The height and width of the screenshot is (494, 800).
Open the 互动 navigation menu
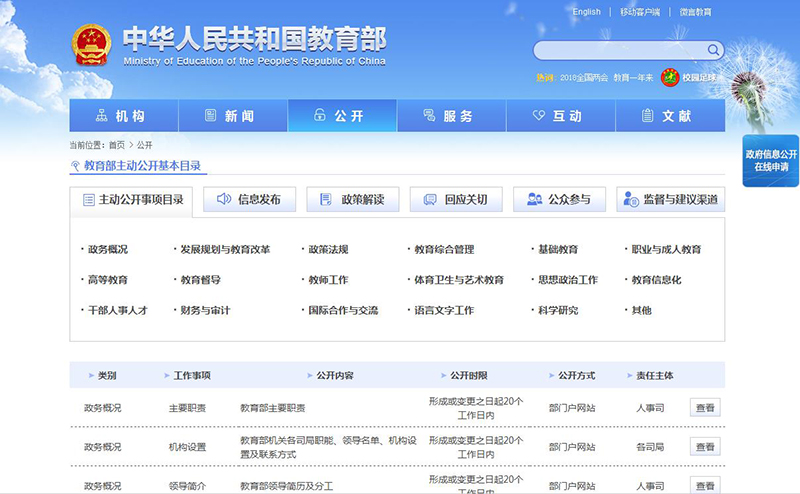tap(560, 116)
